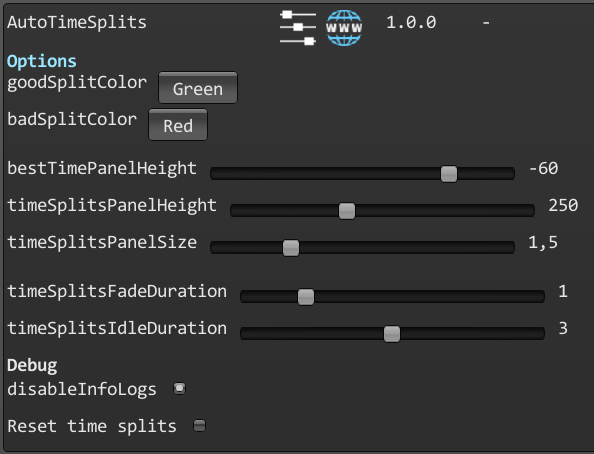Image resolution: width=594 pixels, height=454 pixels.
Task: Click the timeSplitsPanelSize value 1,5
Action: coord(543,242)
